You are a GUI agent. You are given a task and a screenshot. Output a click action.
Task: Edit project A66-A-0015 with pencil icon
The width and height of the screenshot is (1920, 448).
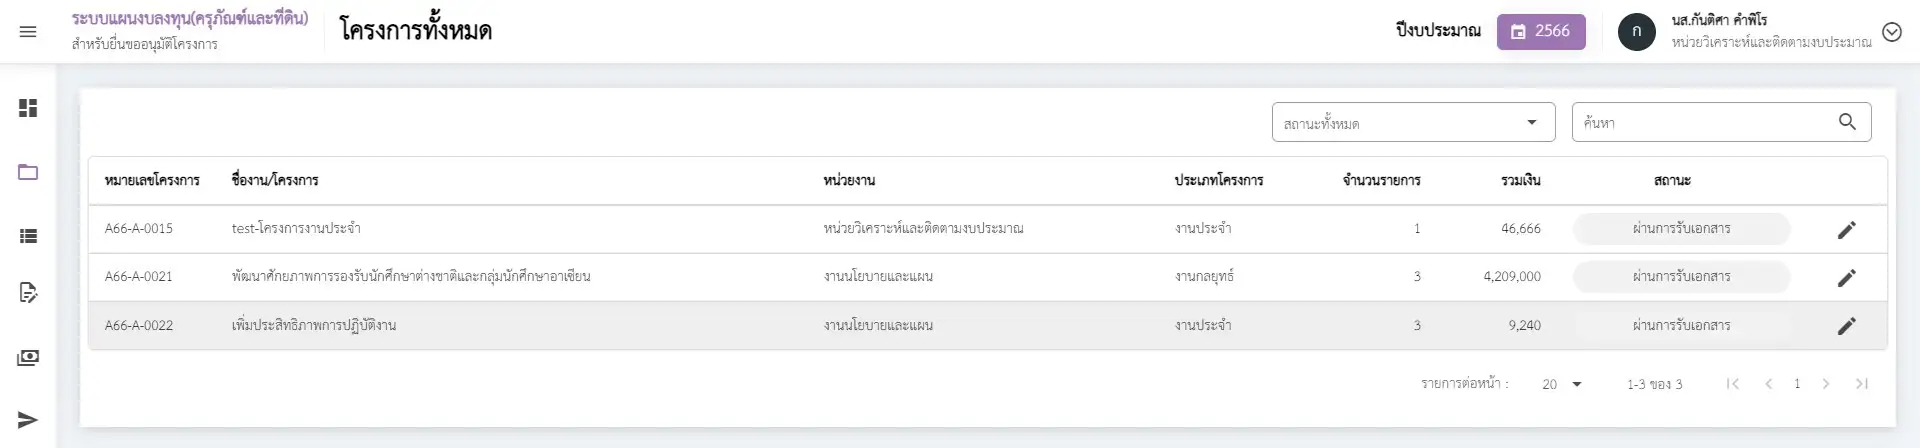(1846, 229)
